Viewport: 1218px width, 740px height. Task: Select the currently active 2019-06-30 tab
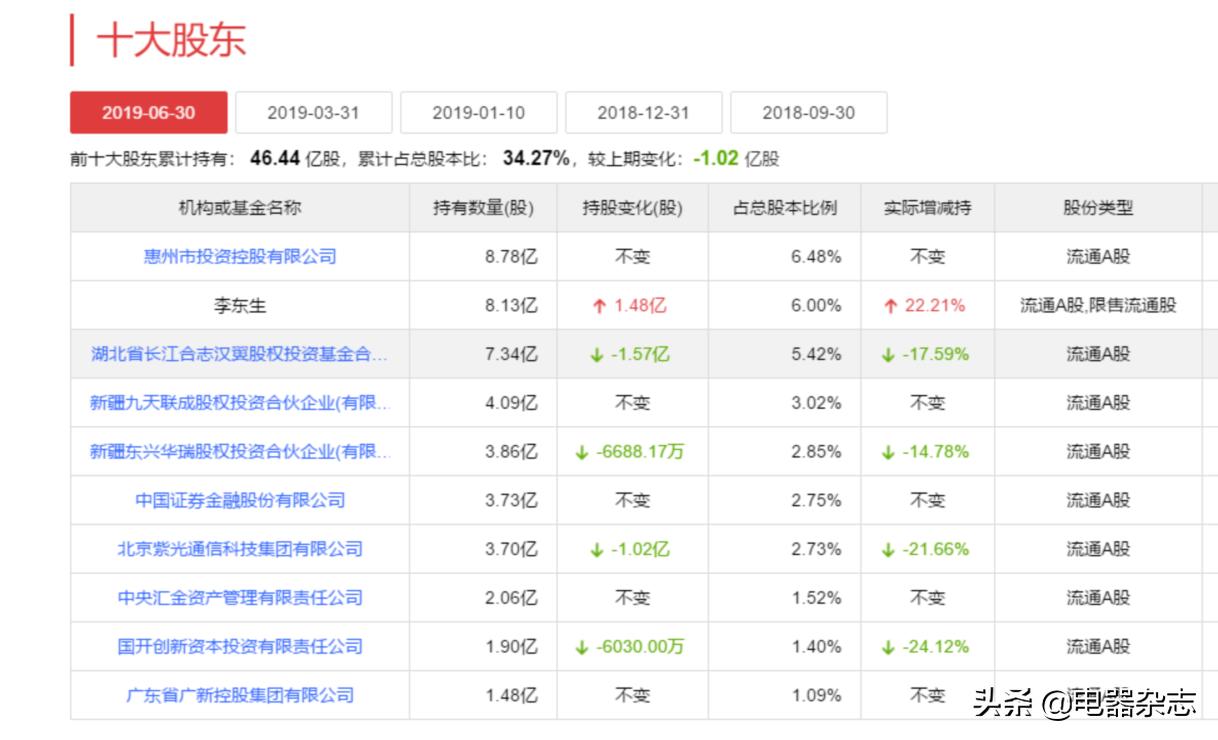[148, 112]
